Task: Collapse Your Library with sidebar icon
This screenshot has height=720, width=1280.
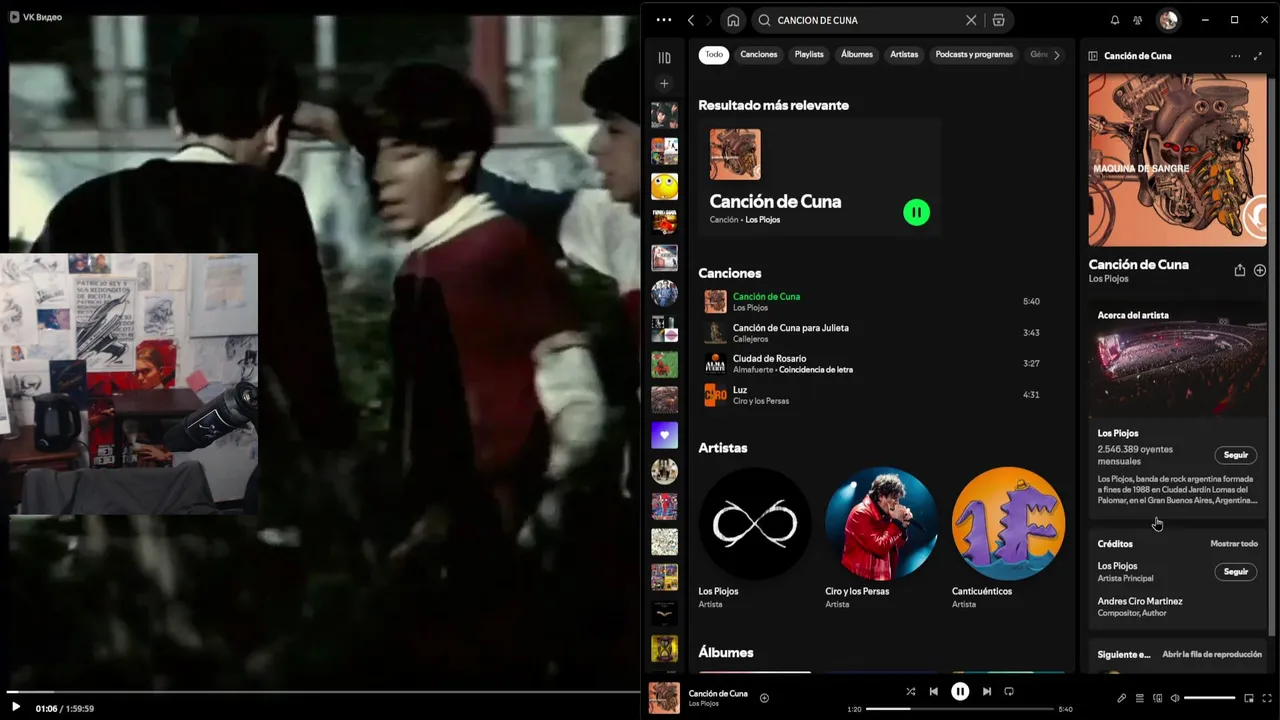Action: coord(664,58)
